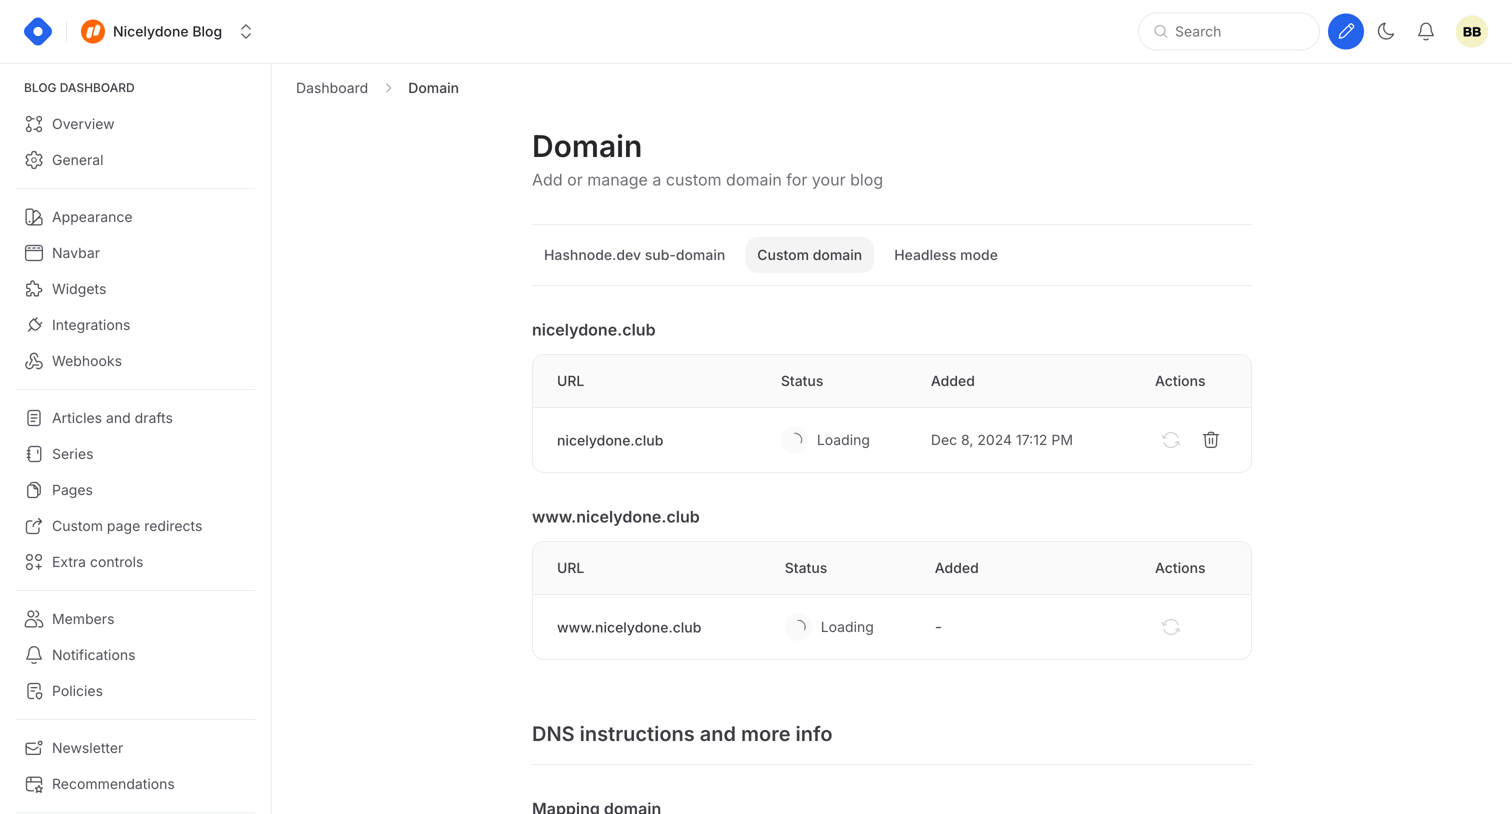This screenshot has height=814, width=1512.
Task: Click Domain breadcrumb text
Action: [433, 88]
